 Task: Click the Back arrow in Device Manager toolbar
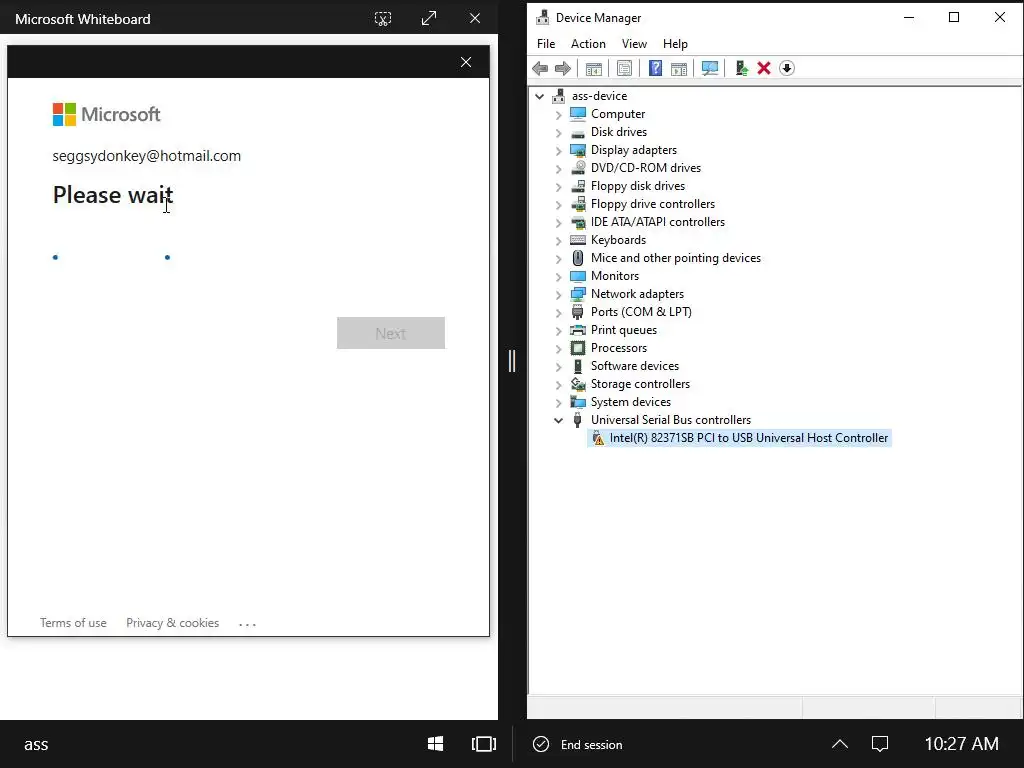point(540,68)
